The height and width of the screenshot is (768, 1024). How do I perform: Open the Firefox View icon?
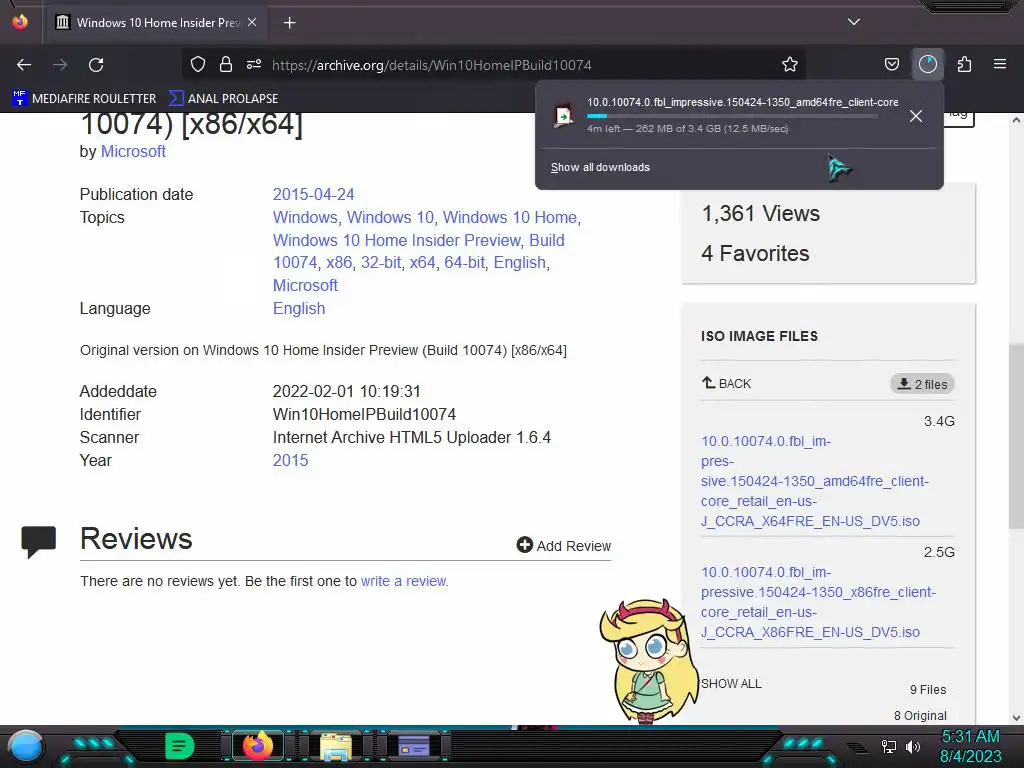pos(20,22)
